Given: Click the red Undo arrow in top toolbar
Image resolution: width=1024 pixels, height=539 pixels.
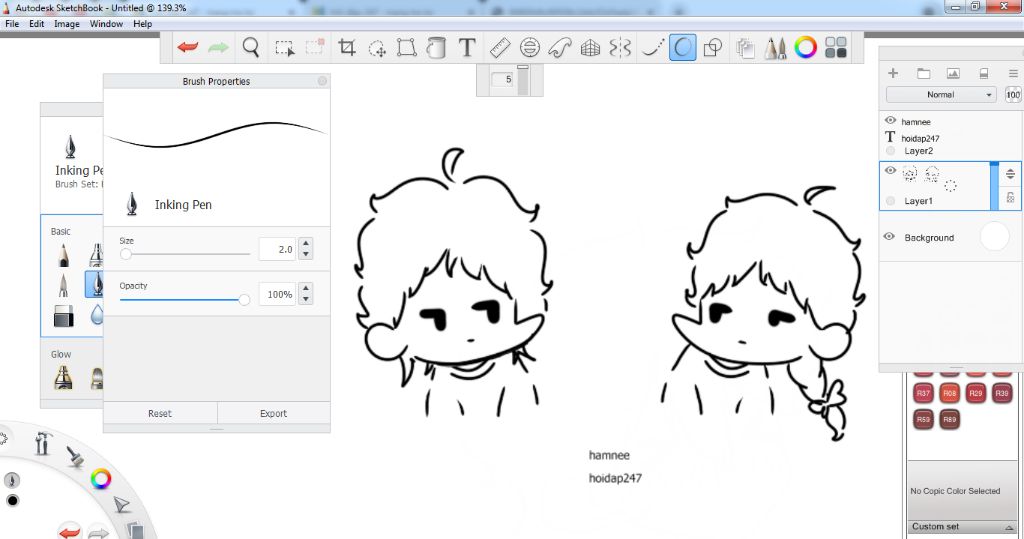Looking at the screenshot, I should click(187, 47).
